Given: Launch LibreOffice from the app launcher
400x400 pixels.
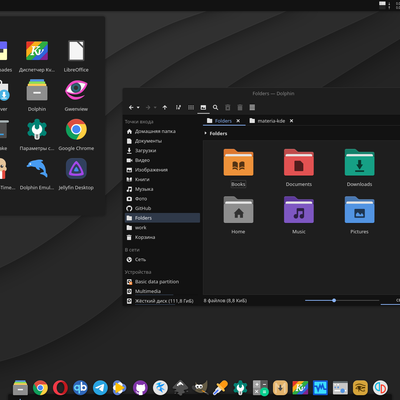Looking at the screenshot, I should [x=76, y=56].
